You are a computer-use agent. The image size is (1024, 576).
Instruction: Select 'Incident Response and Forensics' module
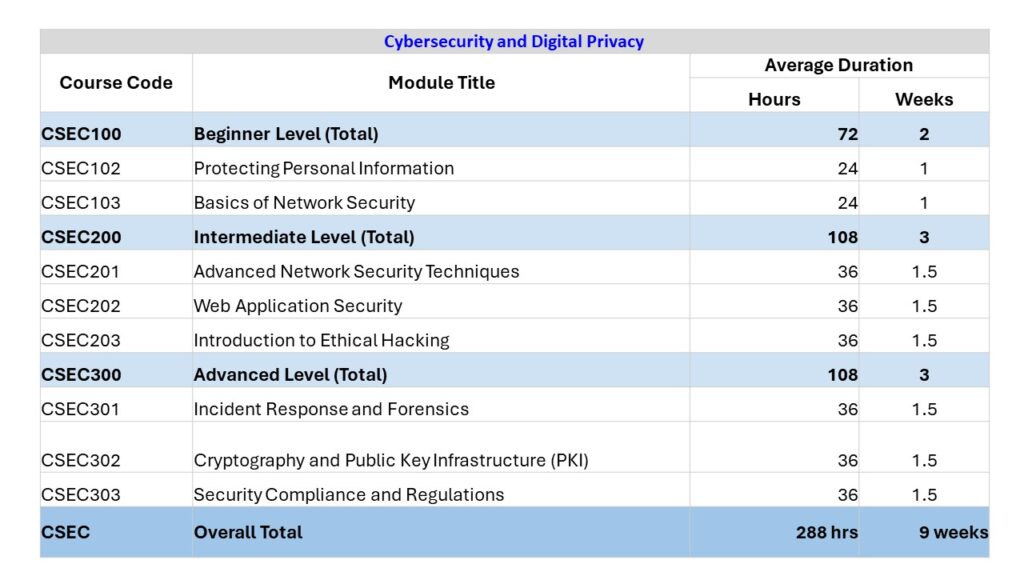click(331, 409)
